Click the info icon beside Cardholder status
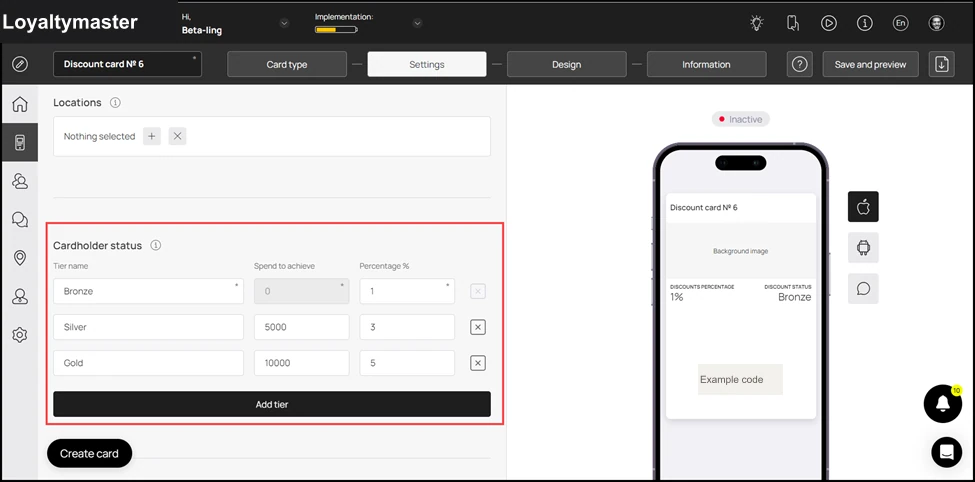975x482 pixels. coord(156,246)
